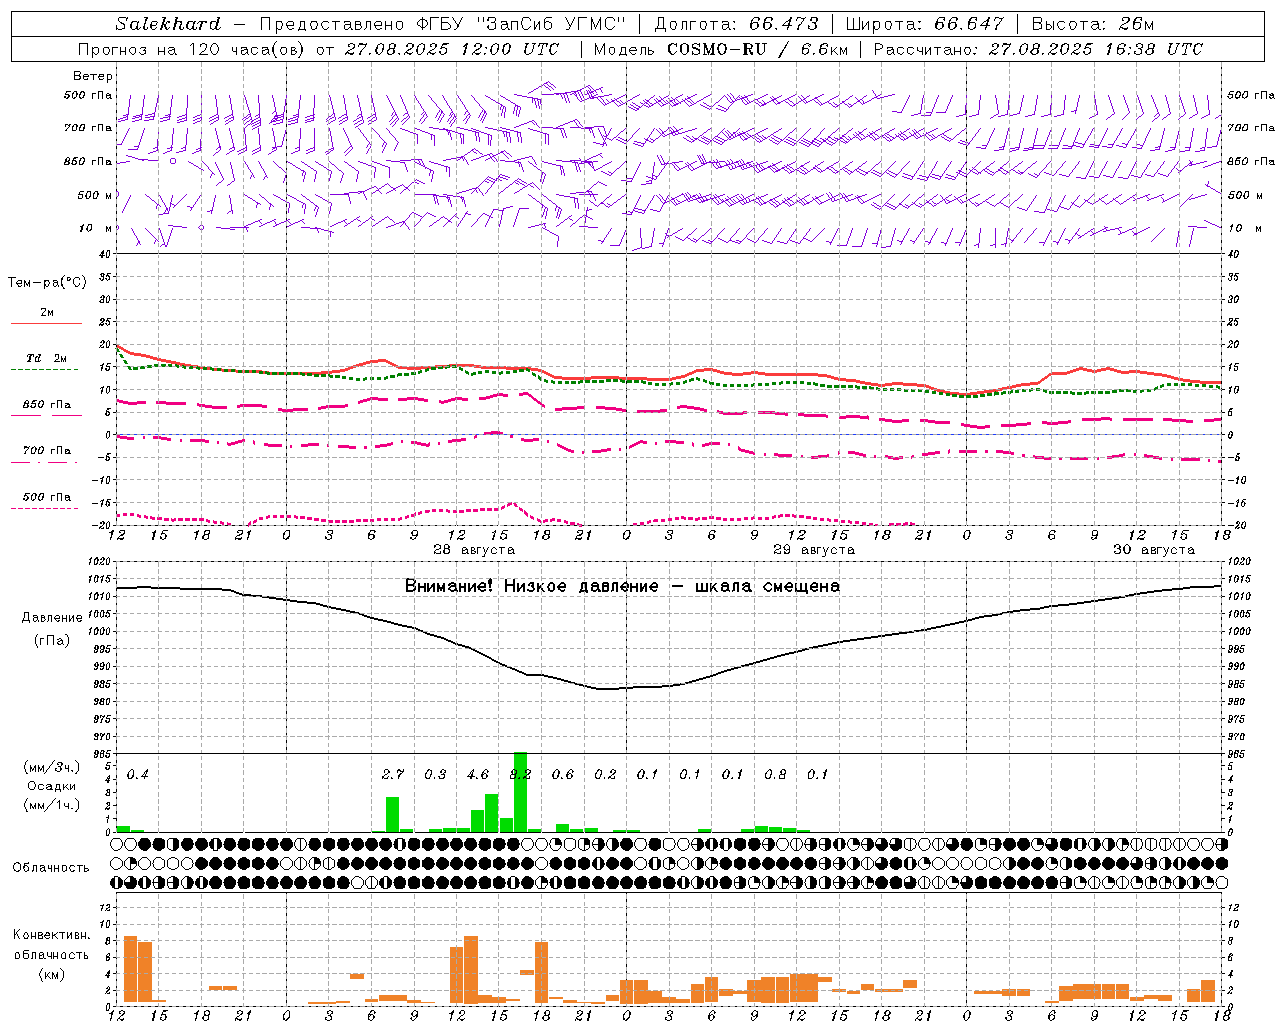Click the "28 августа" date label
The height and width of the screenshot is (1024, 1280).
474,550
